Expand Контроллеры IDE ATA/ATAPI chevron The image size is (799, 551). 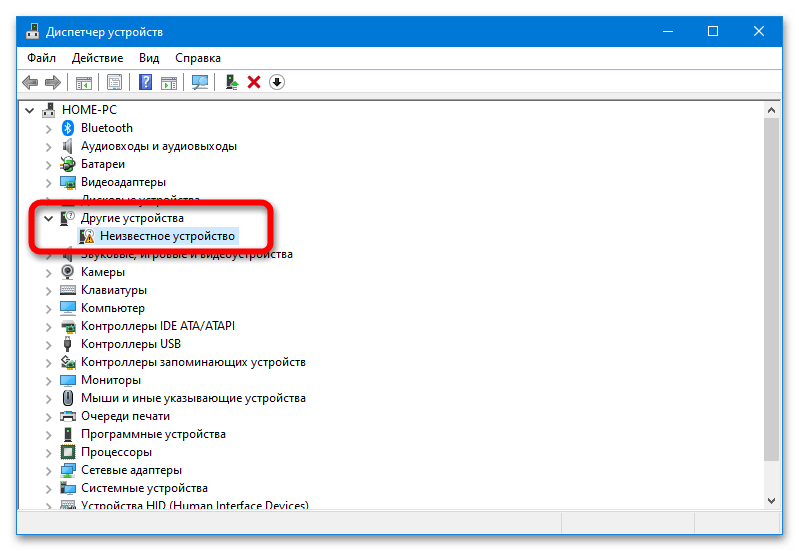[48, 327]
